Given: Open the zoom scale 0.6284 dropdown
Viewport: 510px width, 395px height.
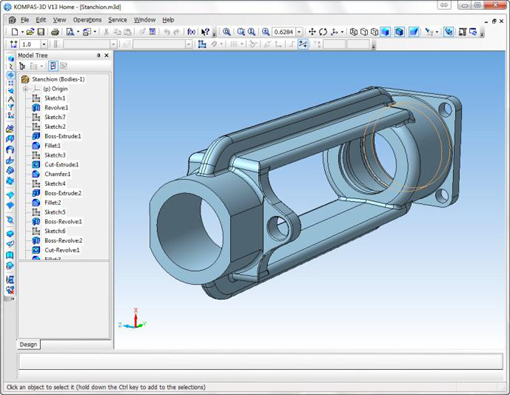Looking at the screenshot, I should tap(299, 32).
